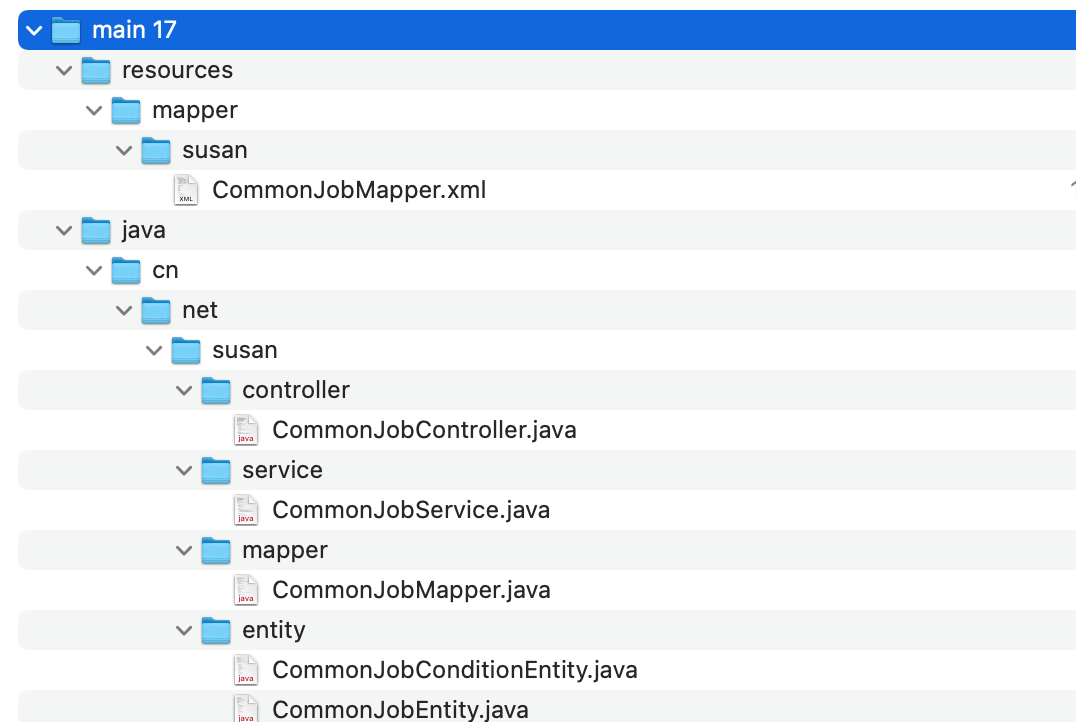1076x722 pixels.
Task: Click the CommonJobController.java file icon
Action: (x=246, y=430)
